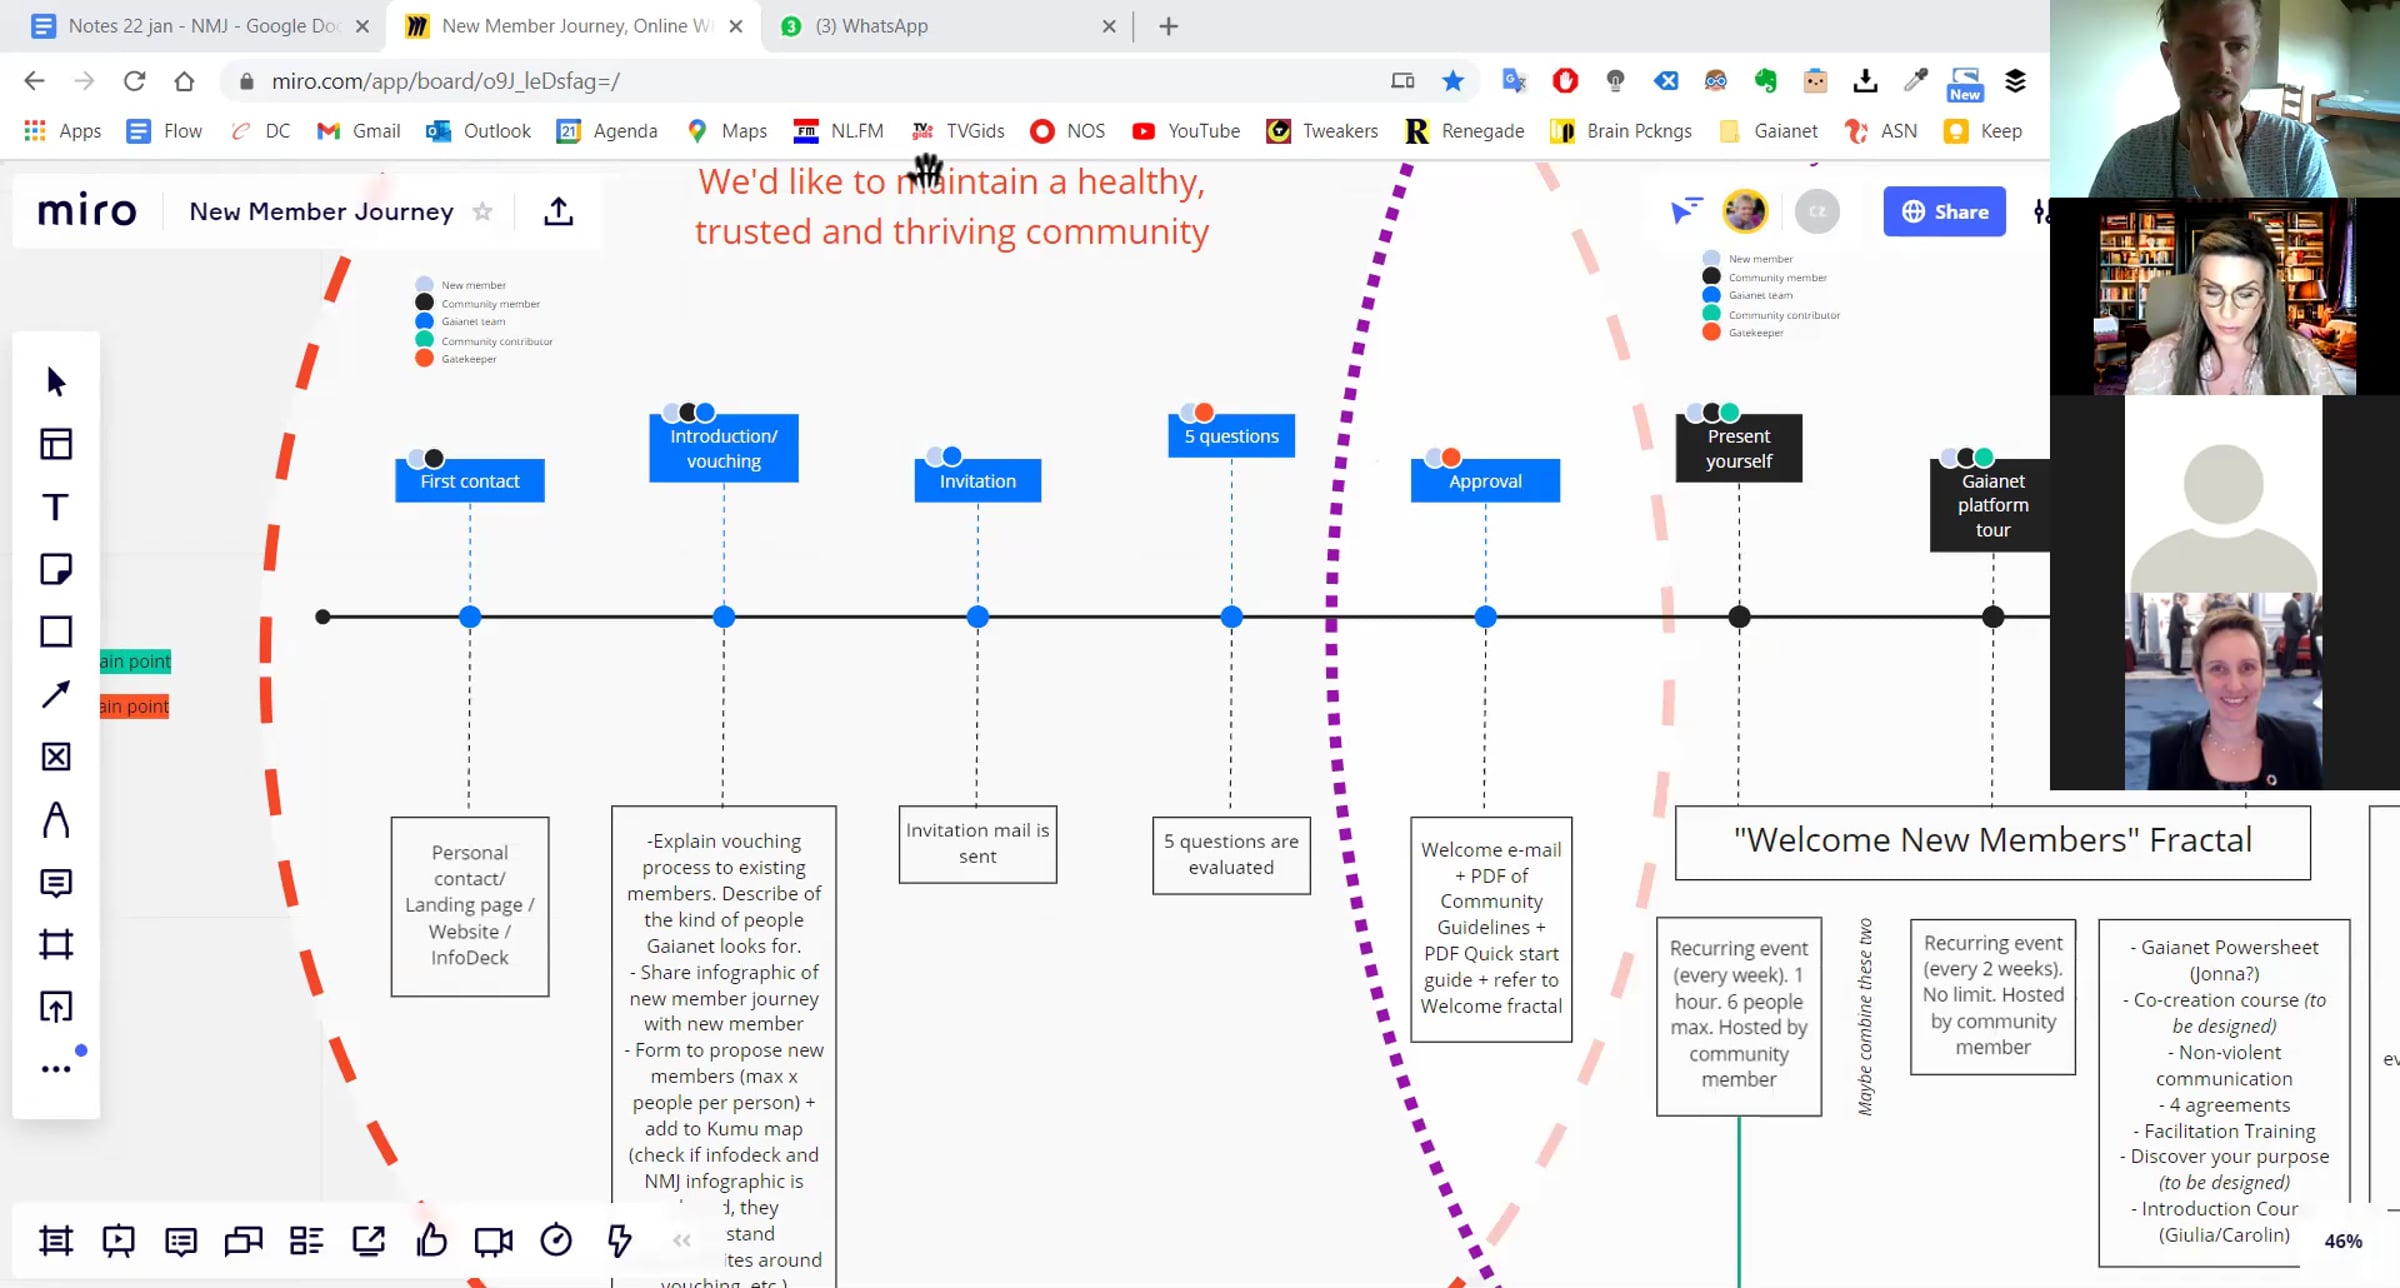Select the Shape rectangle tool
2400x1288 pixels.
tap(56, 632)
